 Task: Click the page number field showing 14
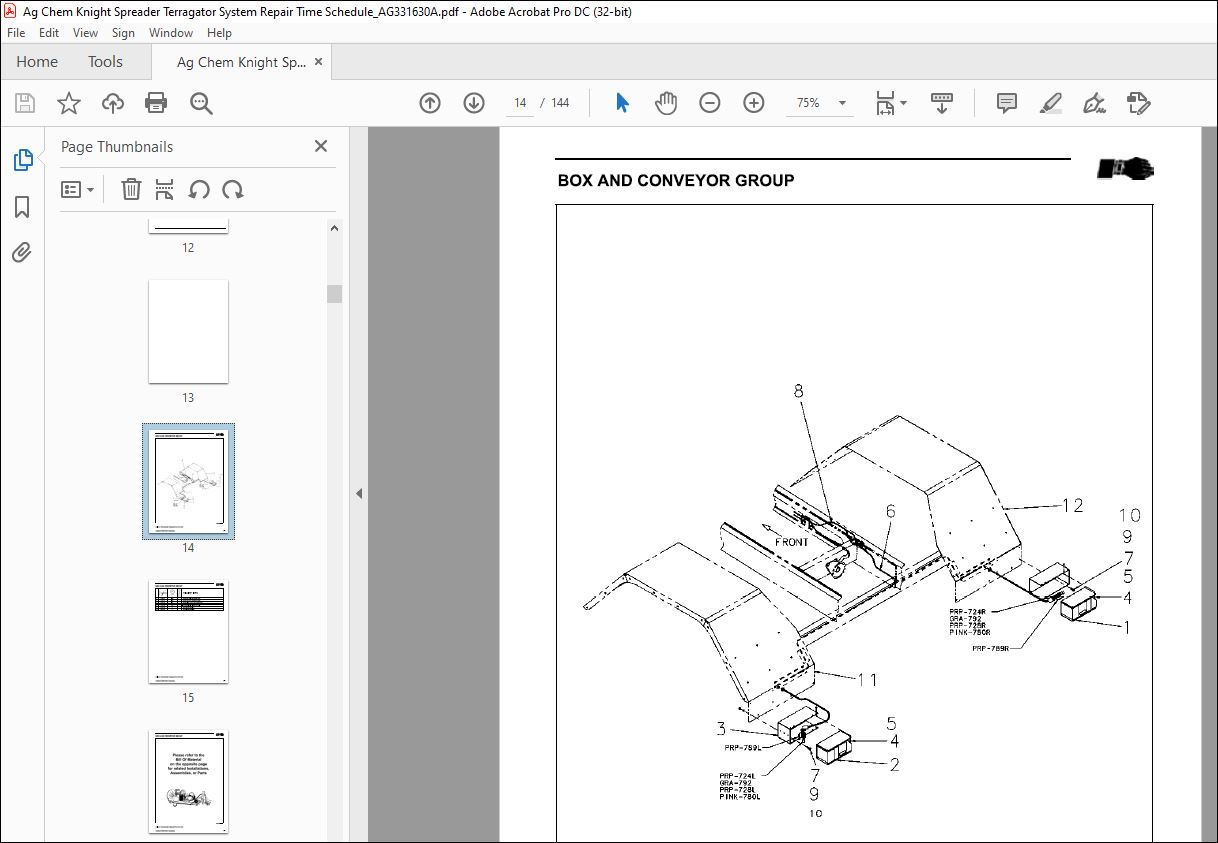[520, 103]
